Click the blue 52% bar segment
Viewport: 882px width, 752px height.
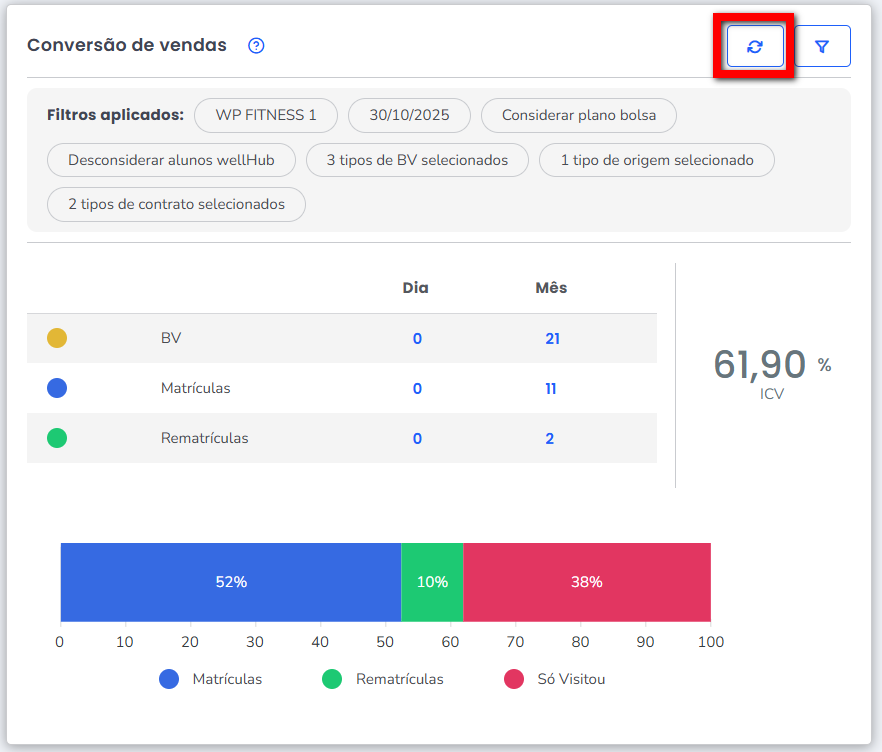pyautogui.click(x=231, y=582)
